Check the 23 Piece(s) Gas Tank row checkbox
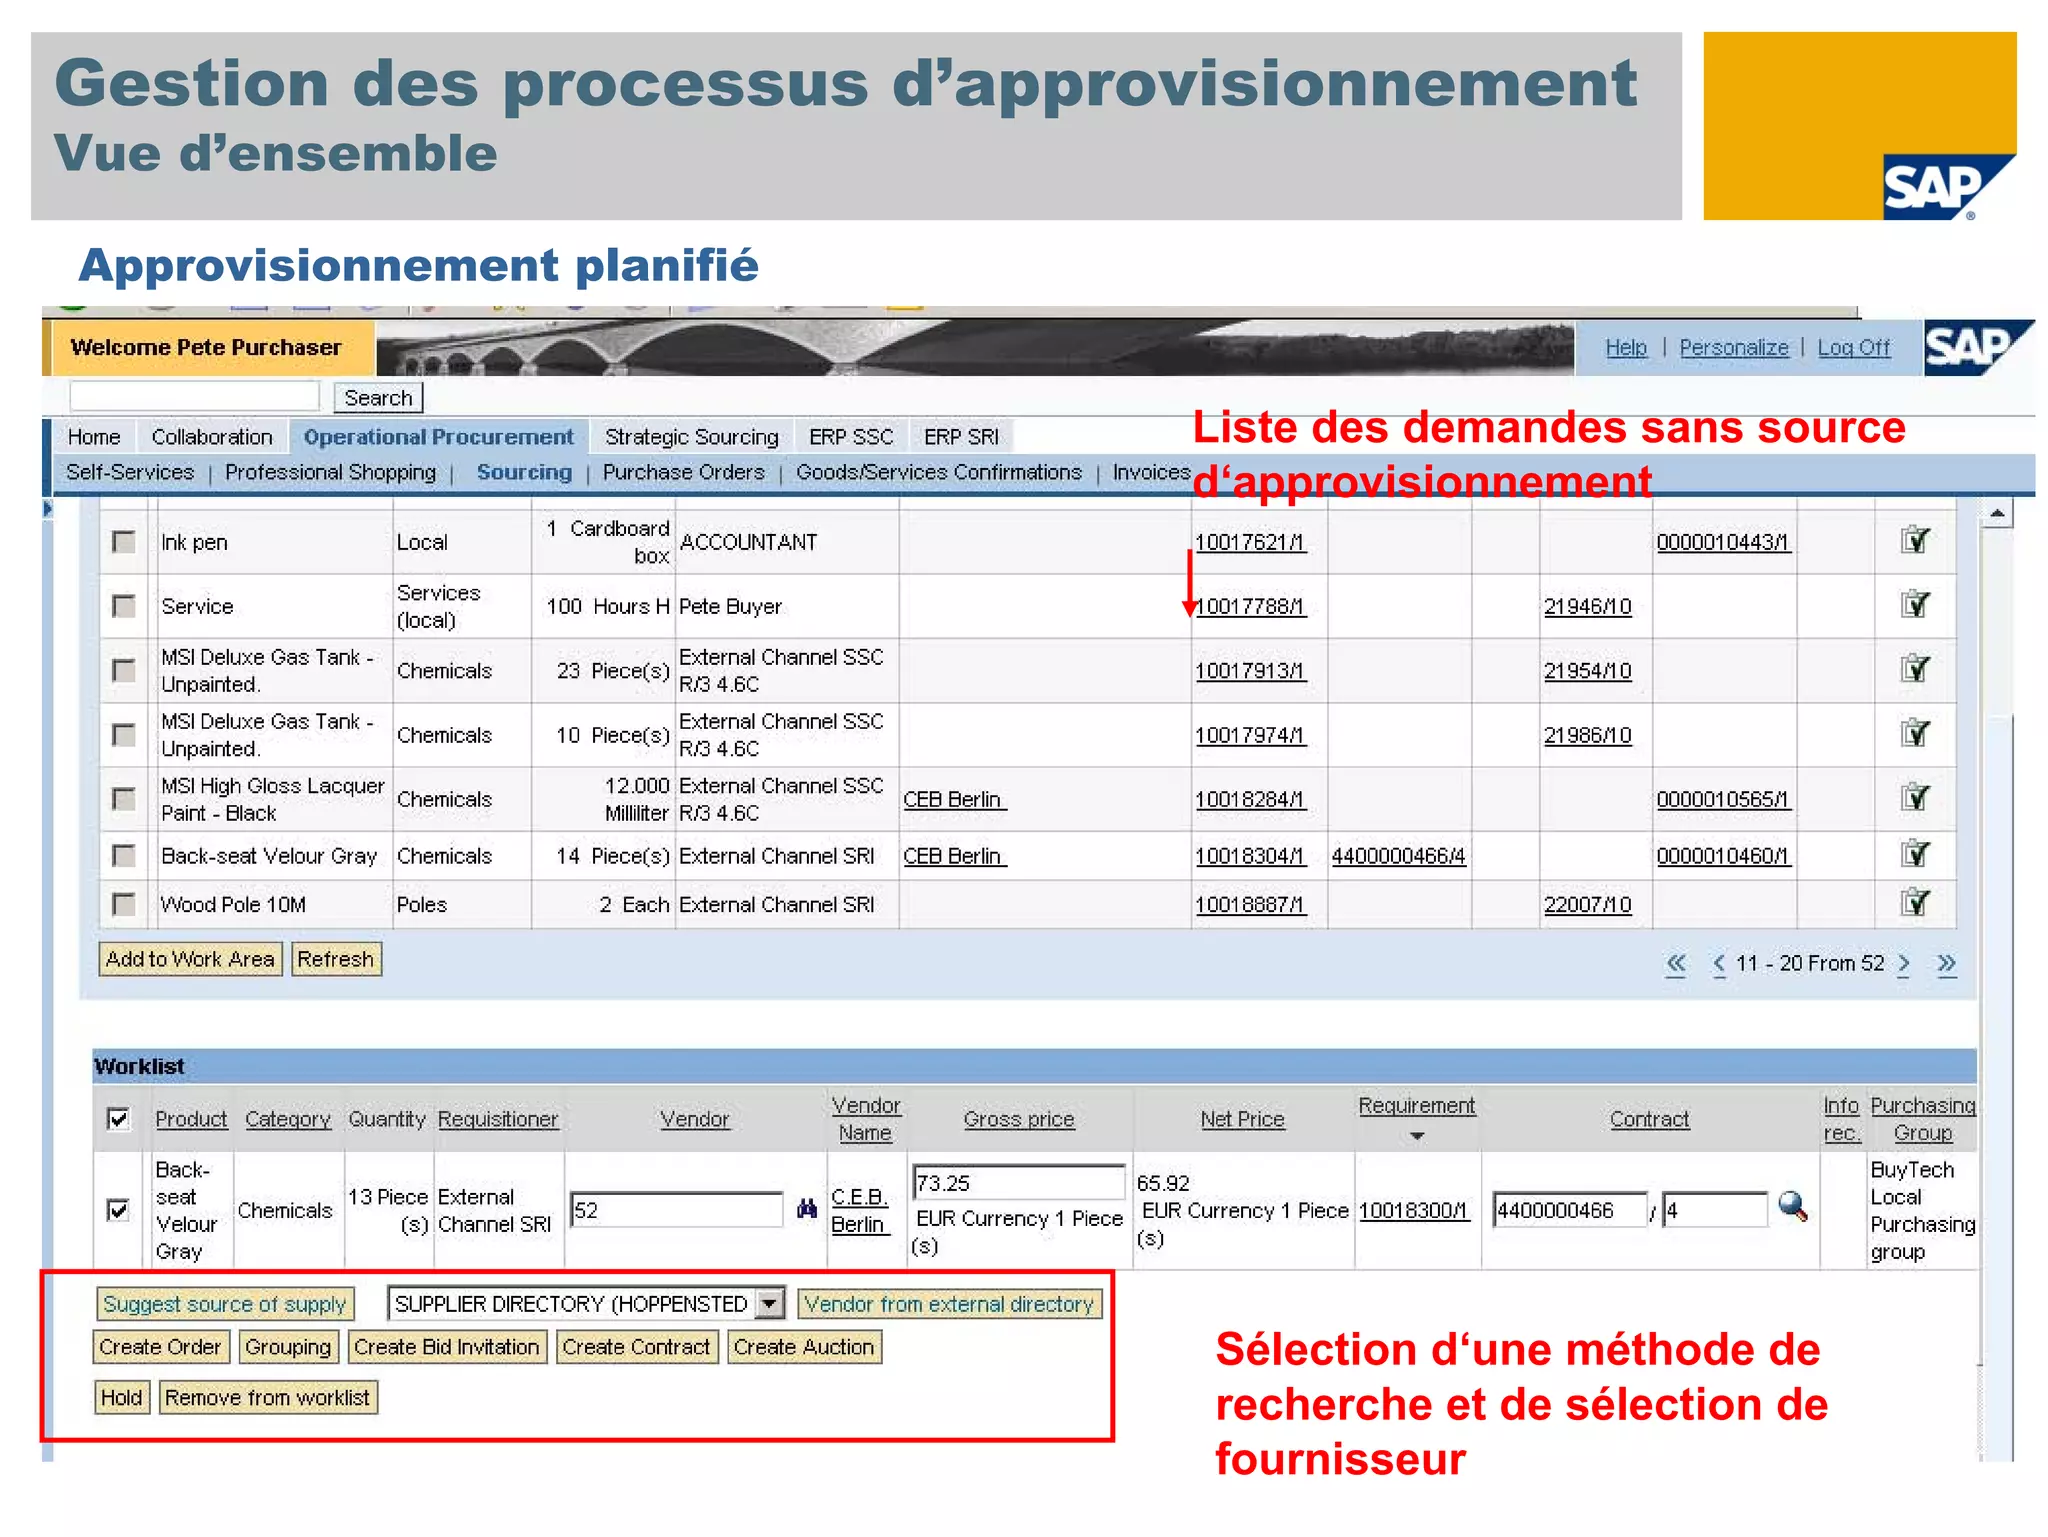This screenshot has width=2048, height=1537. click(x=124, y=670)
